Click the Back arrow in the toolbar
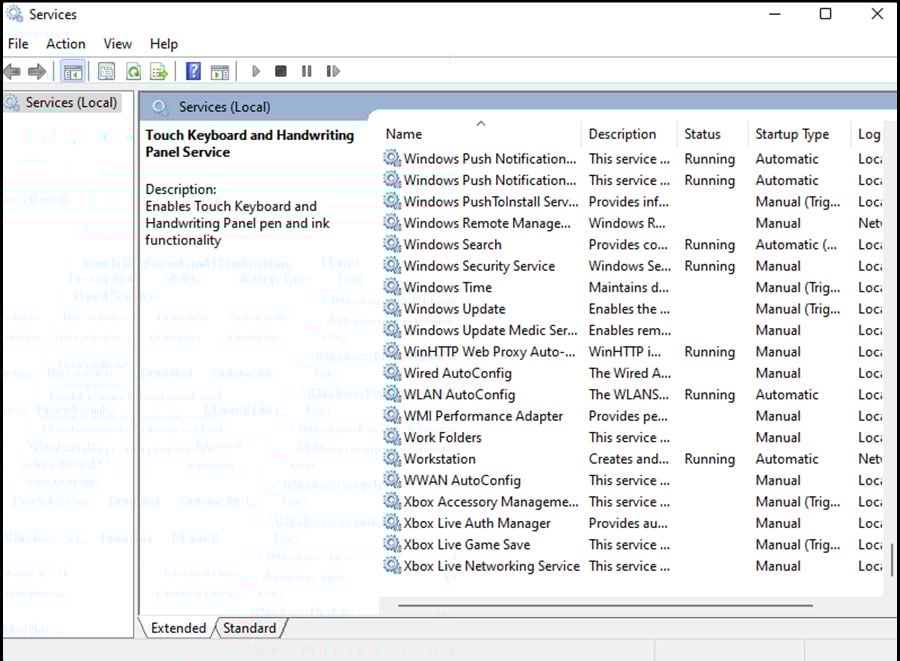This screenshot has width=900, height=661. [12, 72]
